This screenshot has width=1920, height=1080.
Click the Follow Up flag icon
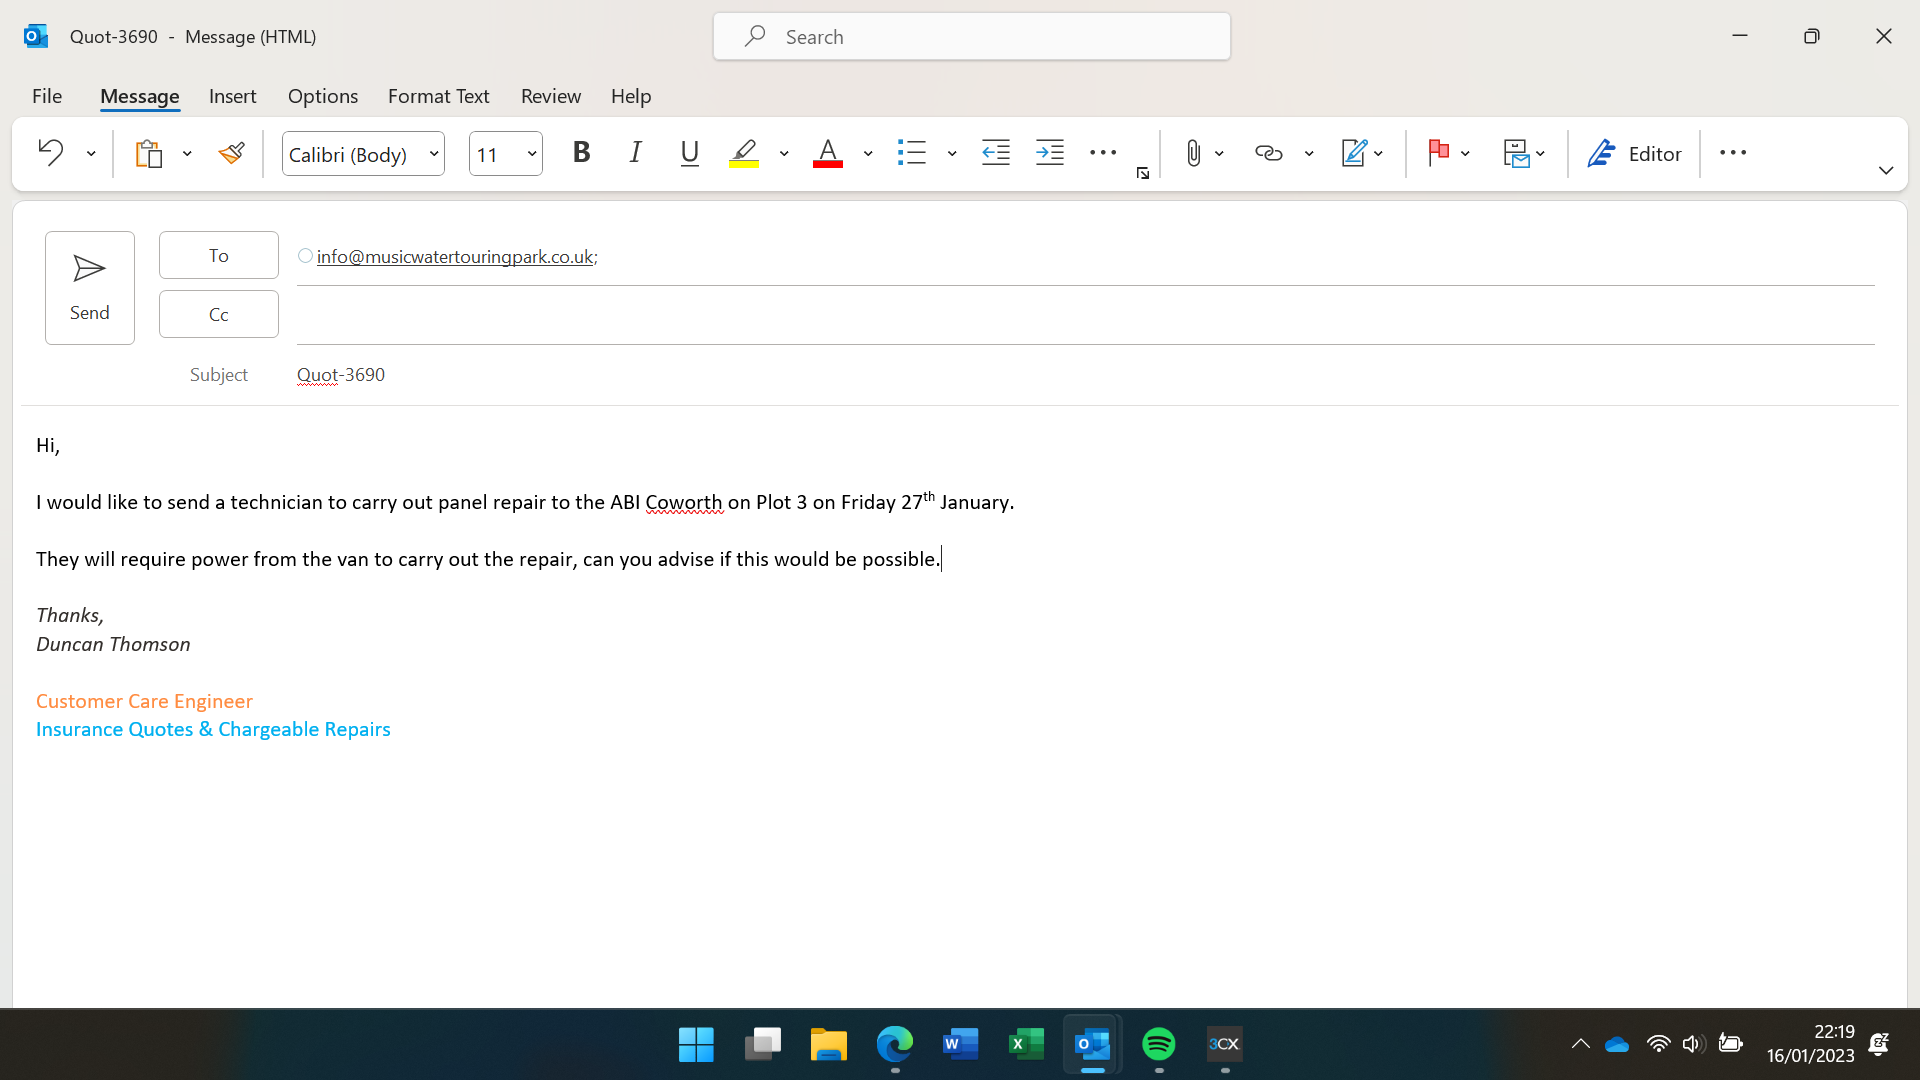[x=1439, y=153]
